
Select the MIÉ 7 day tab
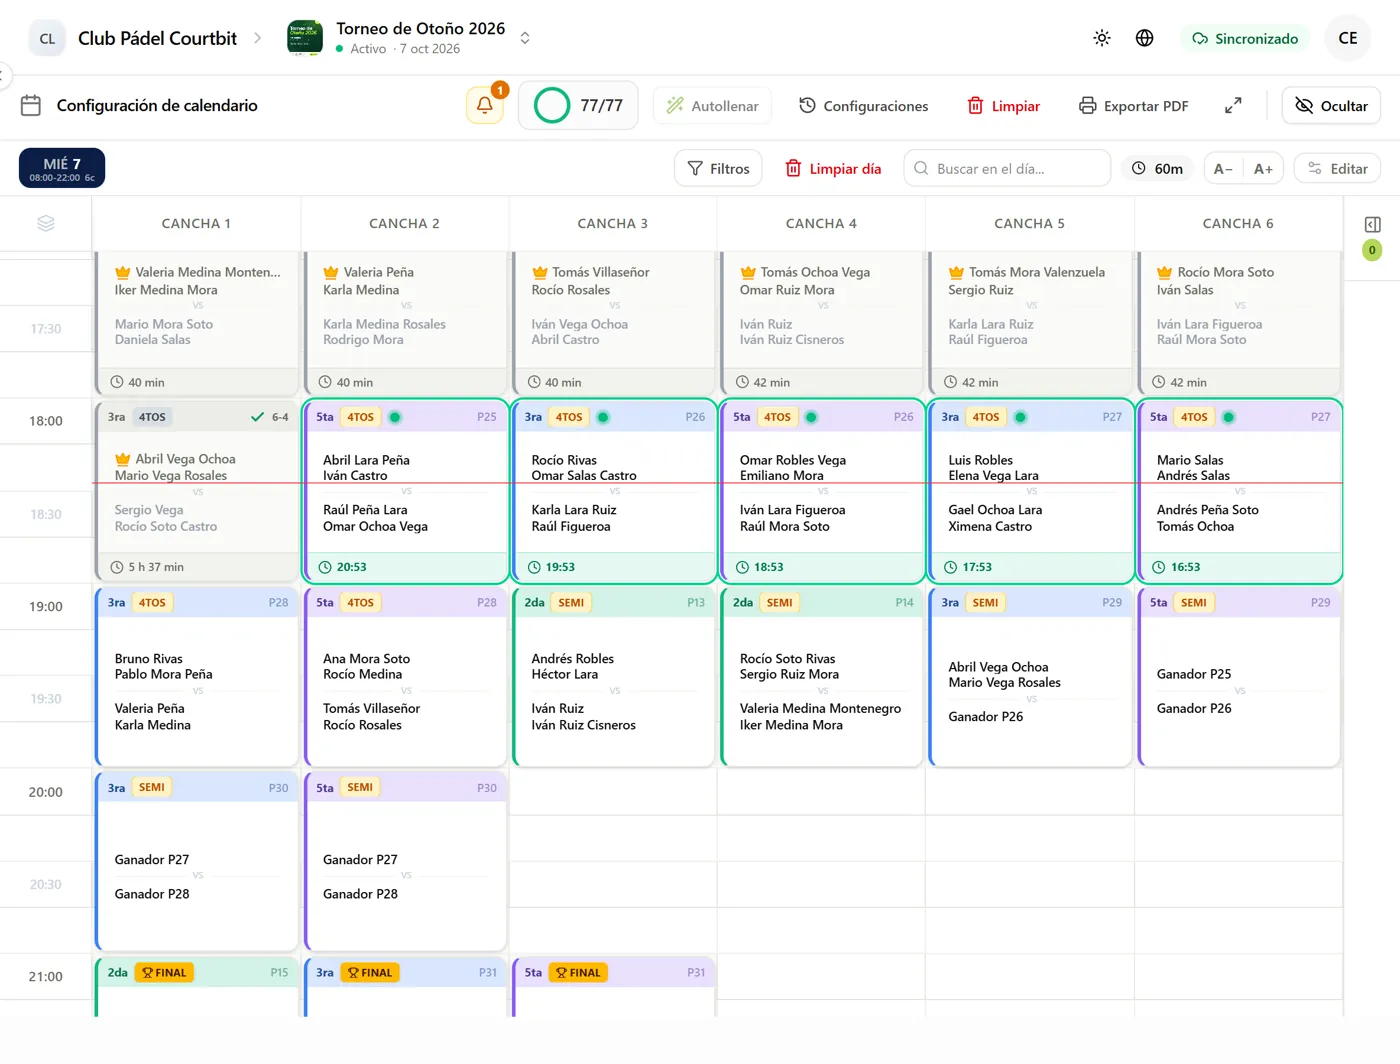(62, 168)
